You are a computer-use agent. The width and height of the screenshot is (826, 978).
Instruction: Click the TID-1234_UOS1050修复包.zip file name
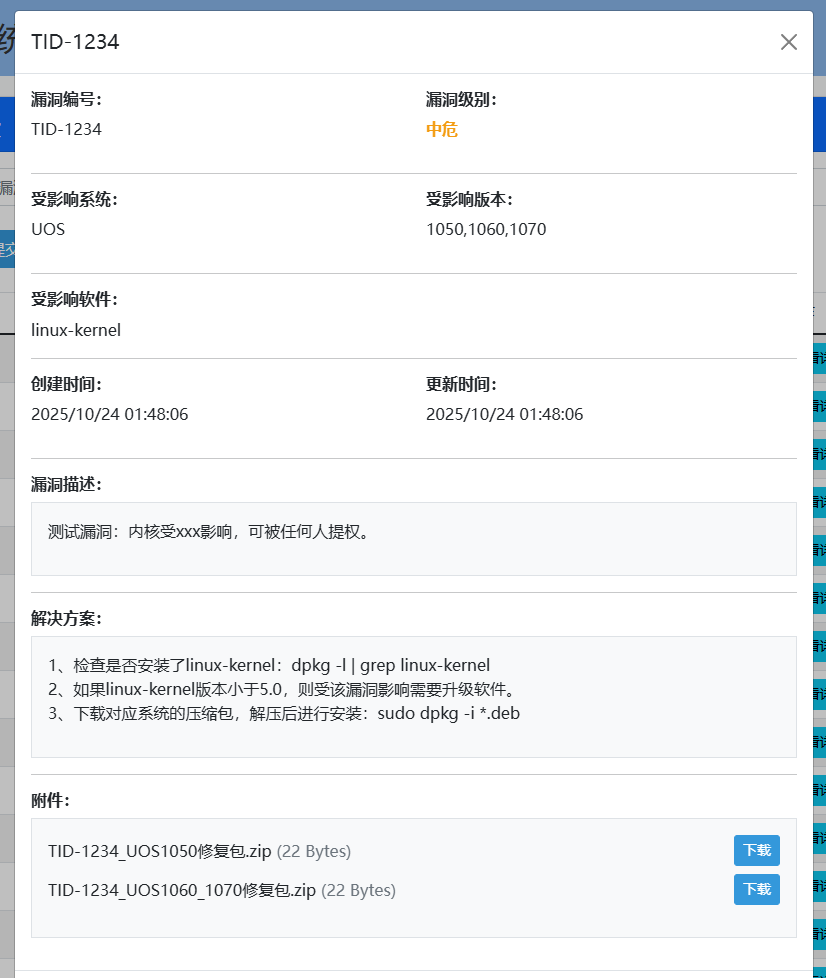[160, 852]
